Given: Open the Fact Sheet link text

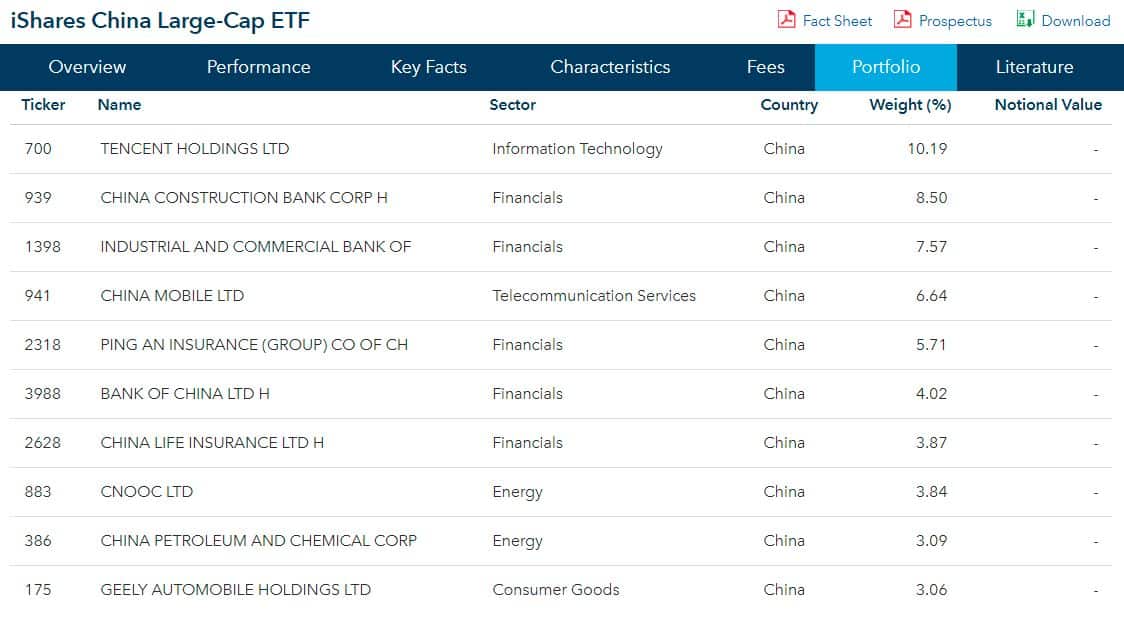Looking at the screenshot, I should 837,21.
